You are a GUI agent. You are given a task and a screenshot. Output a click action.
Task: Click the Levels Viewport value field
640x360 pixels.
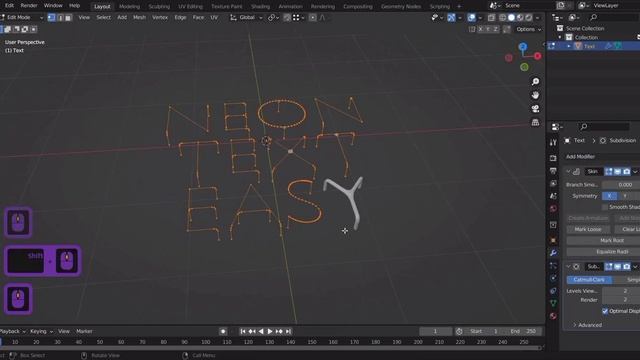621,291
